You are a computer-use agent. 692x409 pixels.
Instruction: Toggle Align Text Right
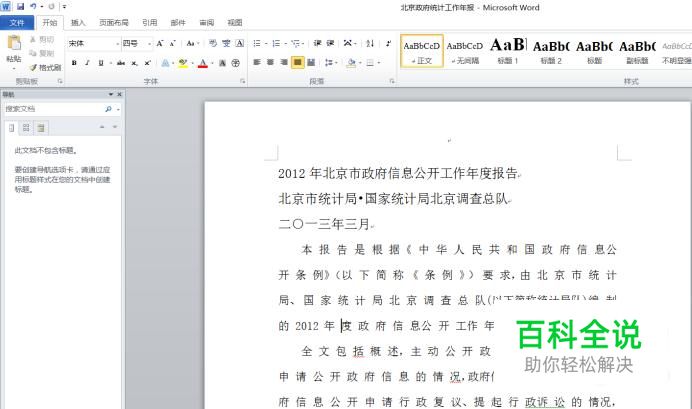coord(284,62)
